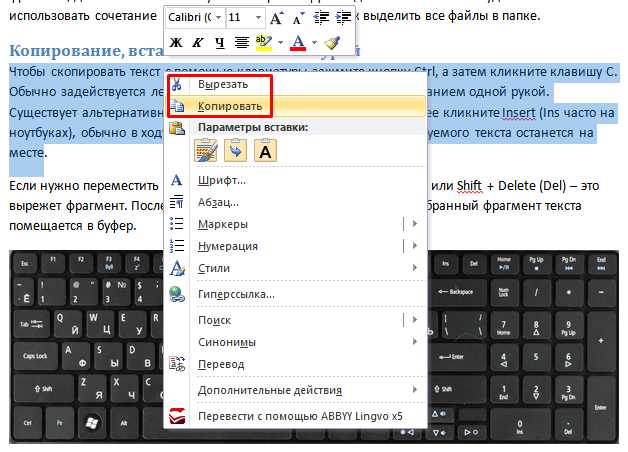Click the paragraph settings icon
The height and width of the screenshot is (452, 628).
(x=177, y=202)
